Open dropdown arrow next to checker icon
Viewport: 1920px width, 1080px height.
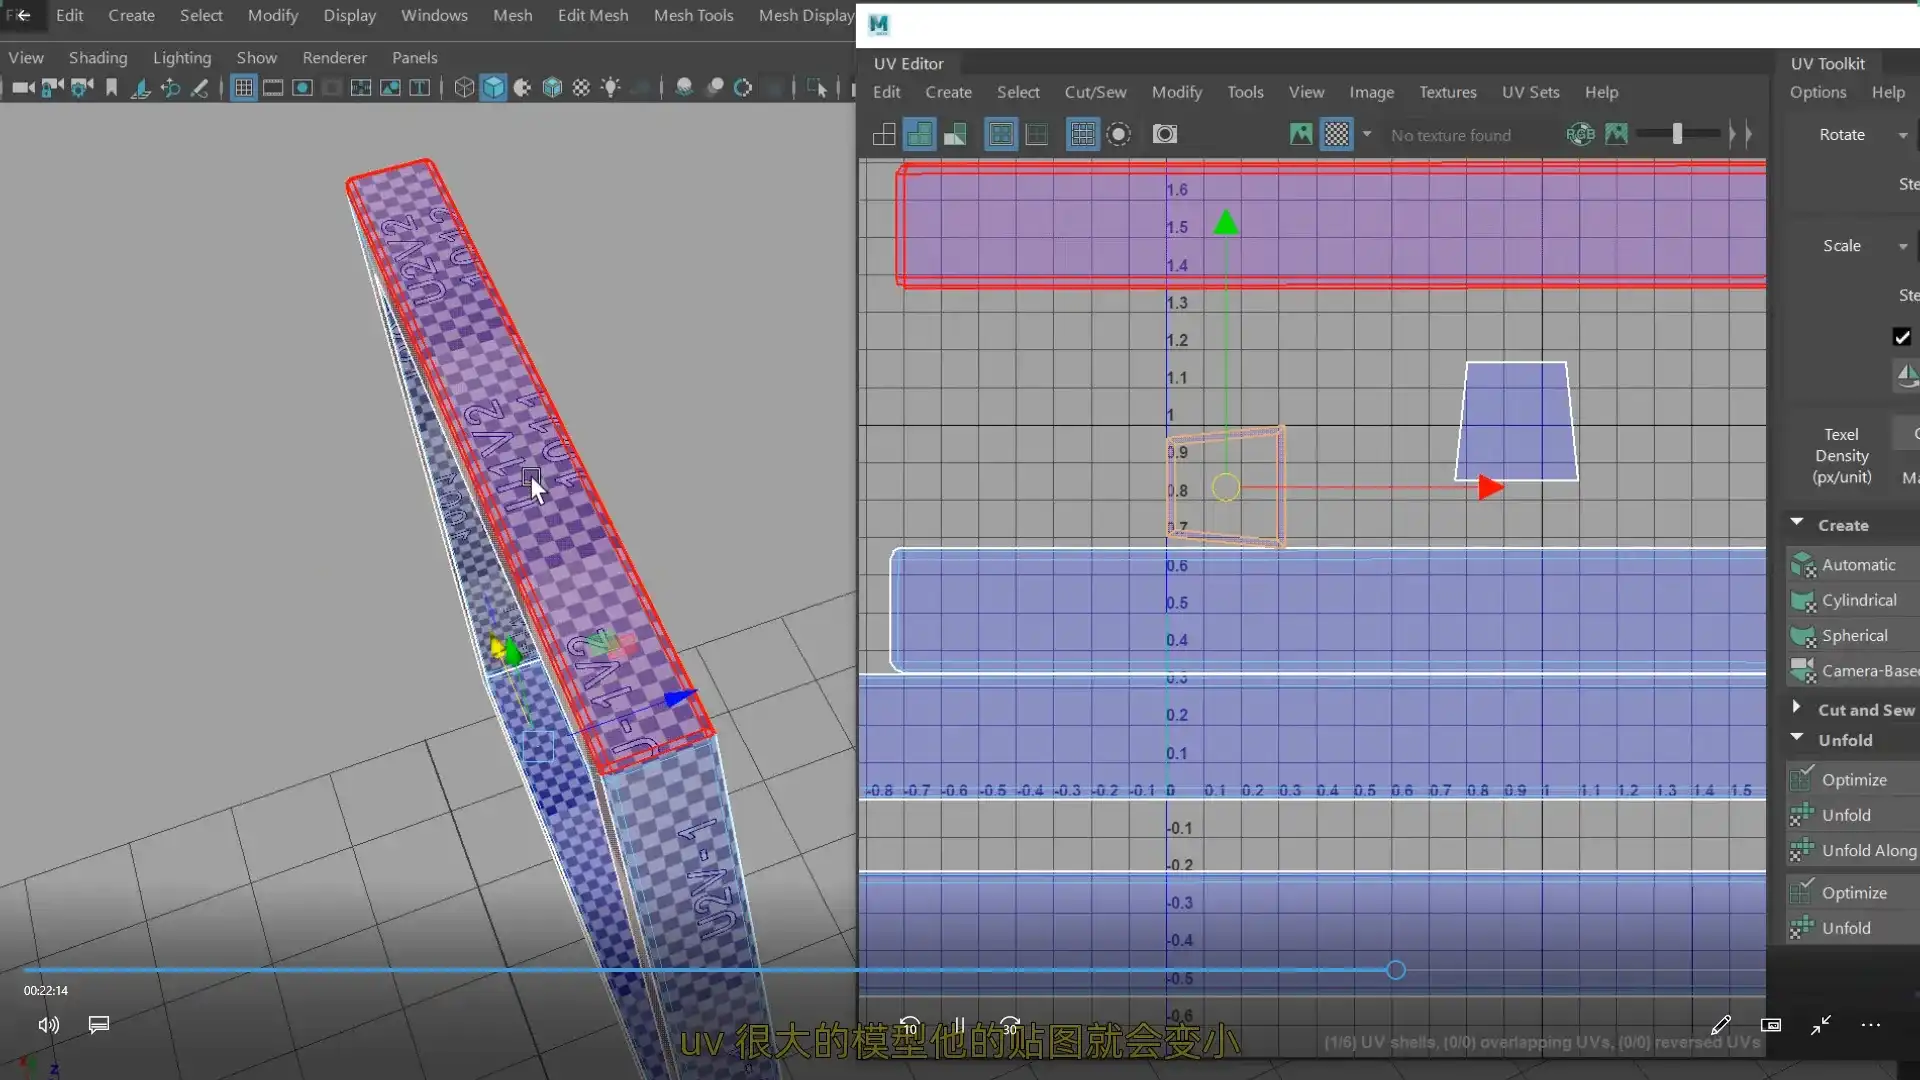(1366, 134)
